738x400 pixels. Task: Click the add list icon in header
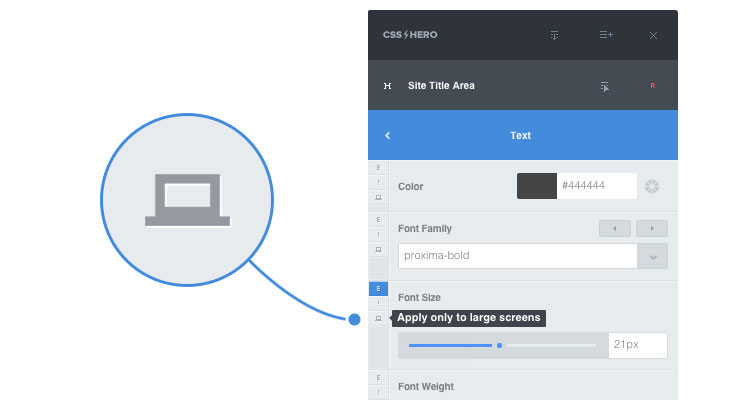(606, 35)
